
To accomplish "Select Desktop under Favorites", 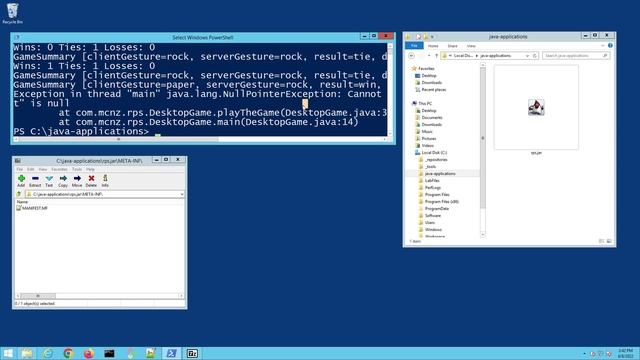I will click(x=426, y=76).
